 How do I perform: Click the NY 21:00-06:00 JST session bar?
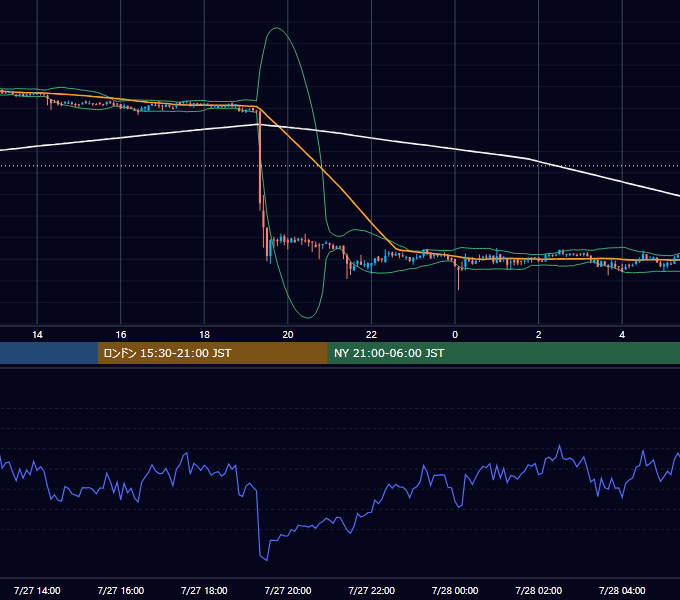[503, 353]
